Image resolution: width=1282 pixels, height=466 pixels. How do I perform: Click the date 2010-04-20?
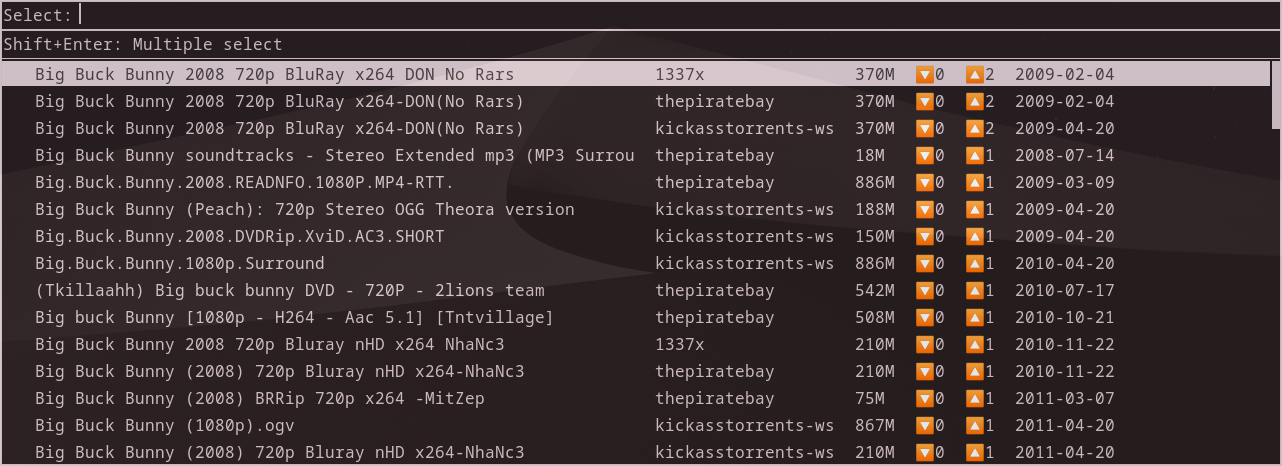click(1065, 263)
